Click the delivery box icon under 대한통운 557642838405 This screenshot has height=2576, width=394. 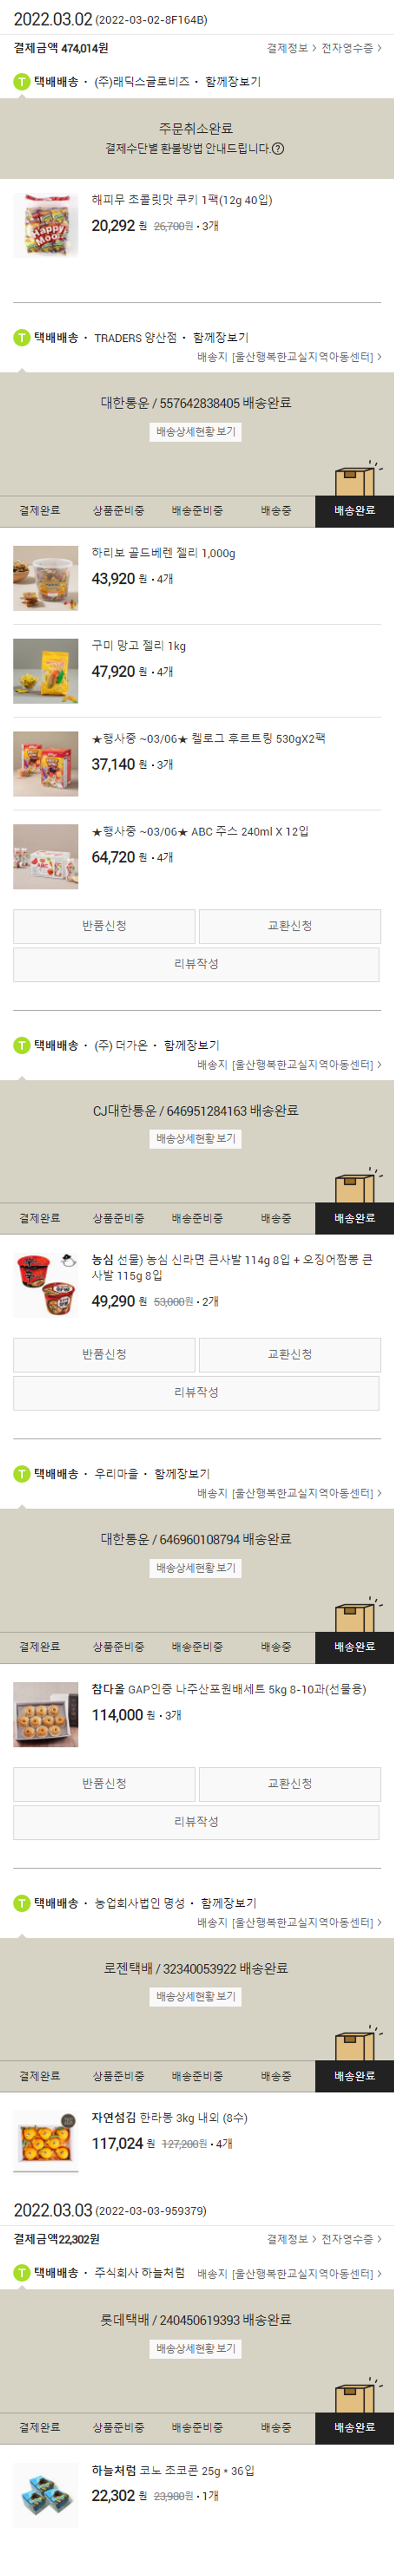[x=356, y=479]
